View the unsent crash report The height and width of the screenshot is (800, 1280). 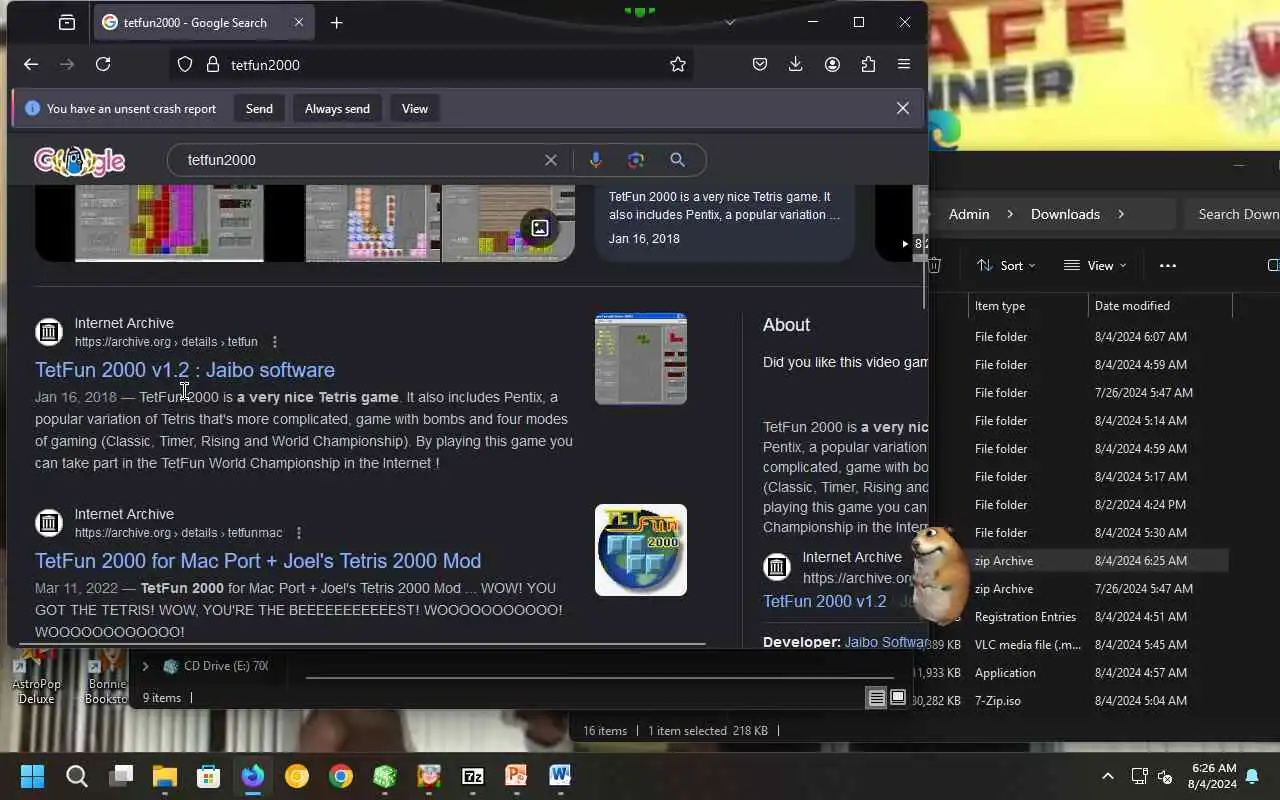click(415, 108)
